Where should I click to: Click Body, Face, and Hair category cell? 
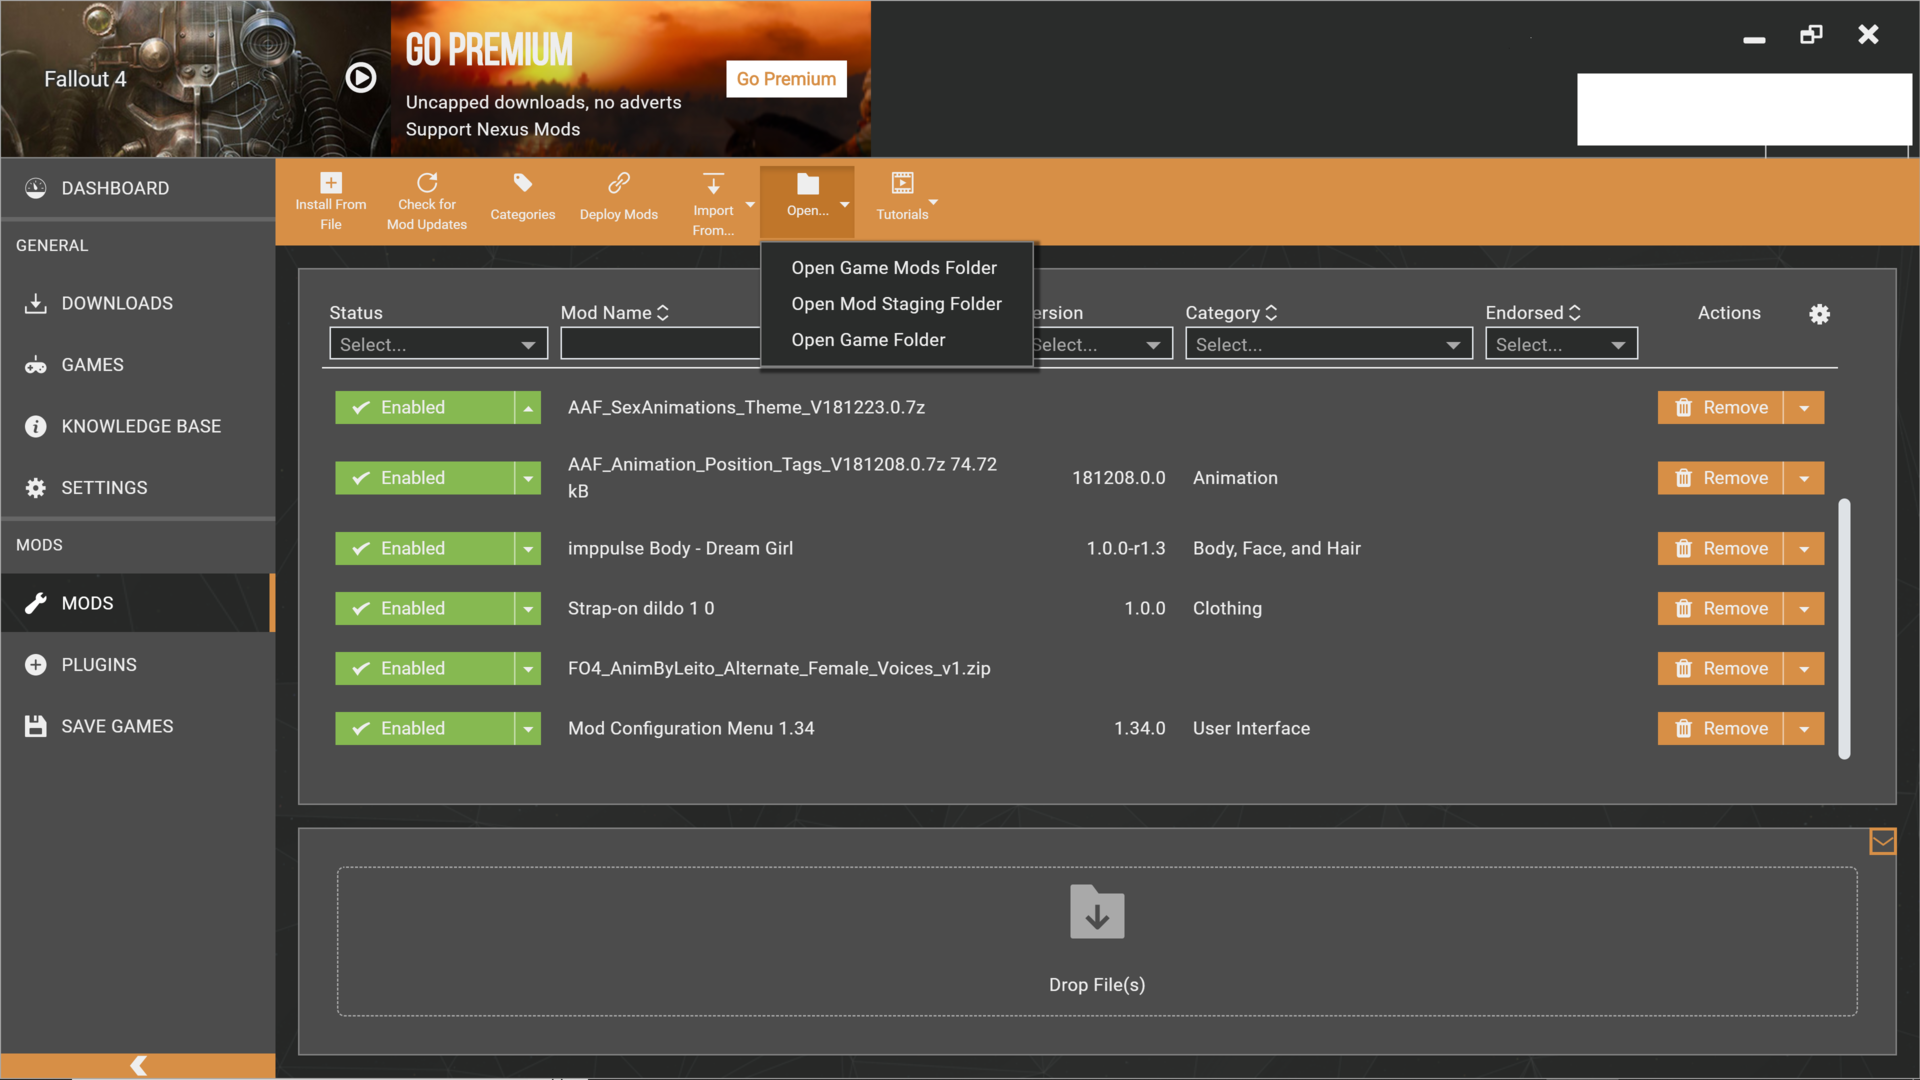(x=1276, y=549)
